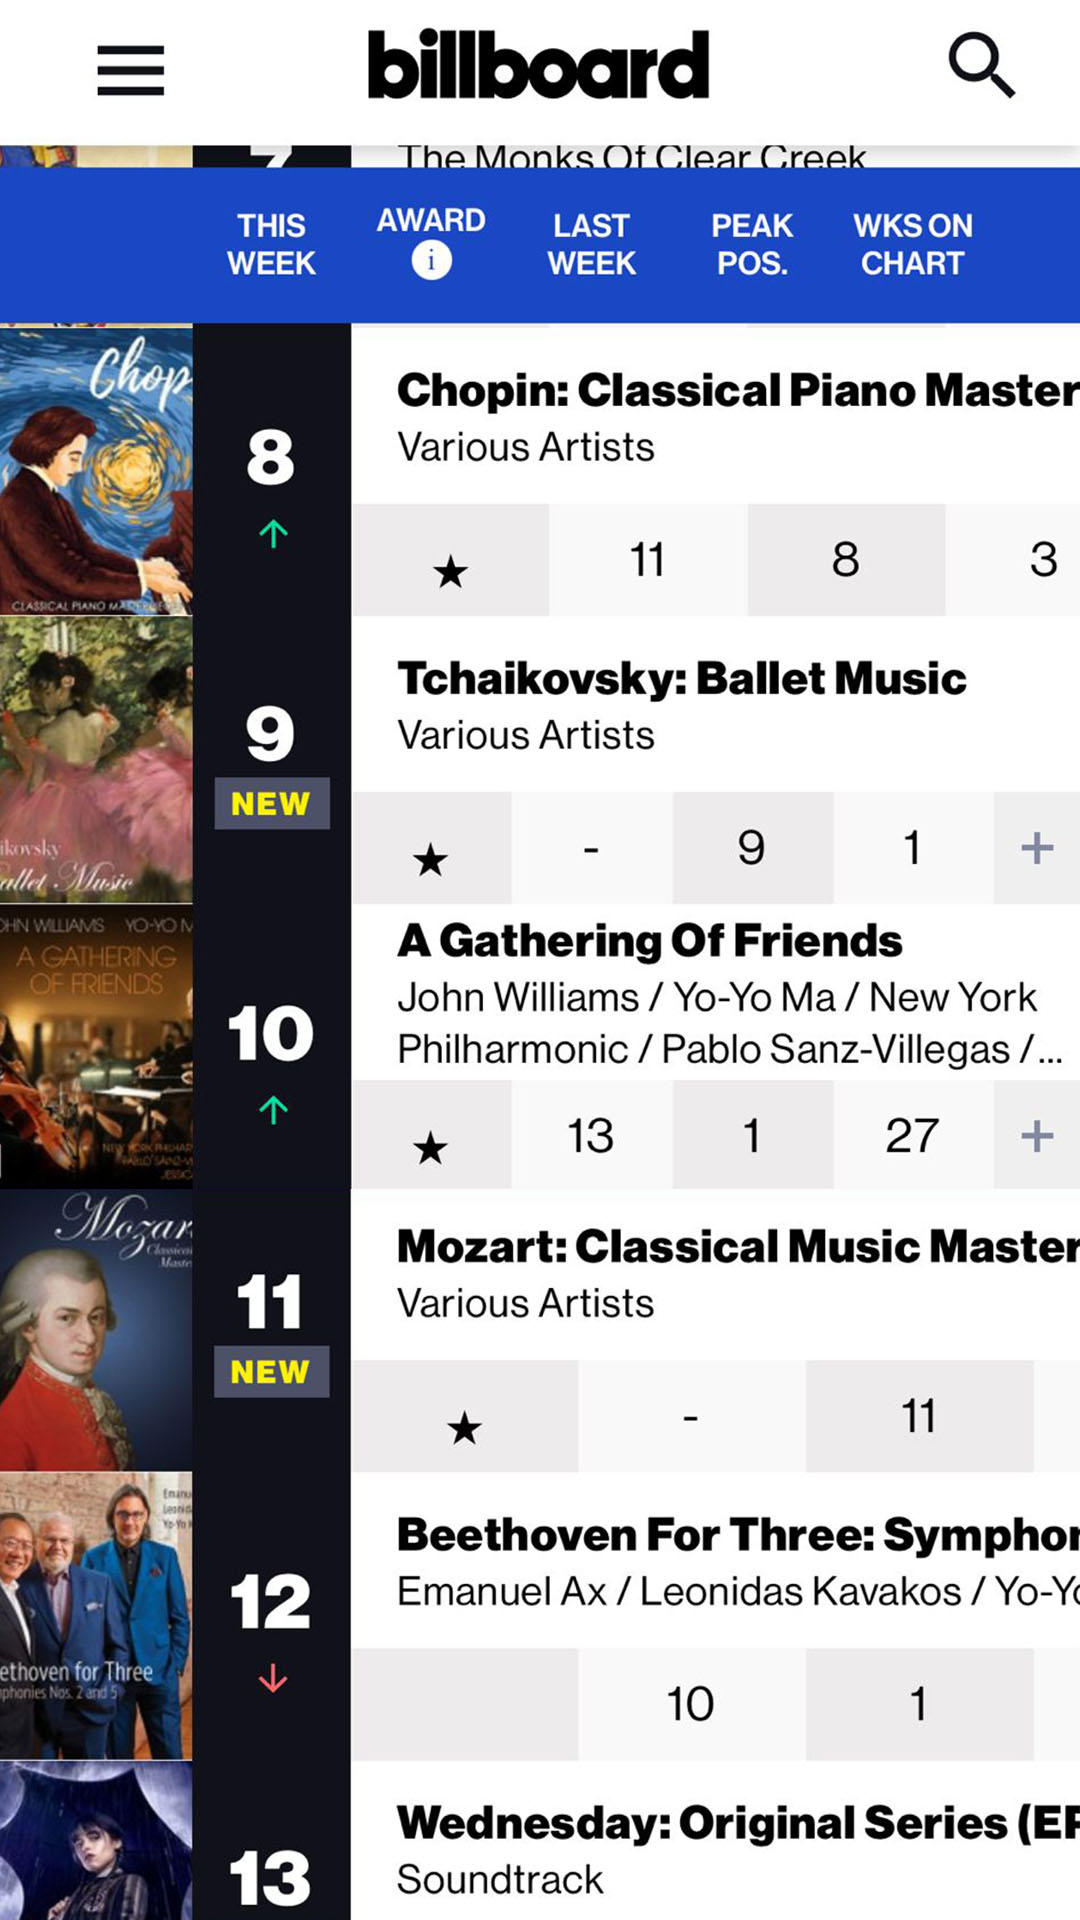Select the This Week column header
The image size is (1080, 1920).
(271, 244)
